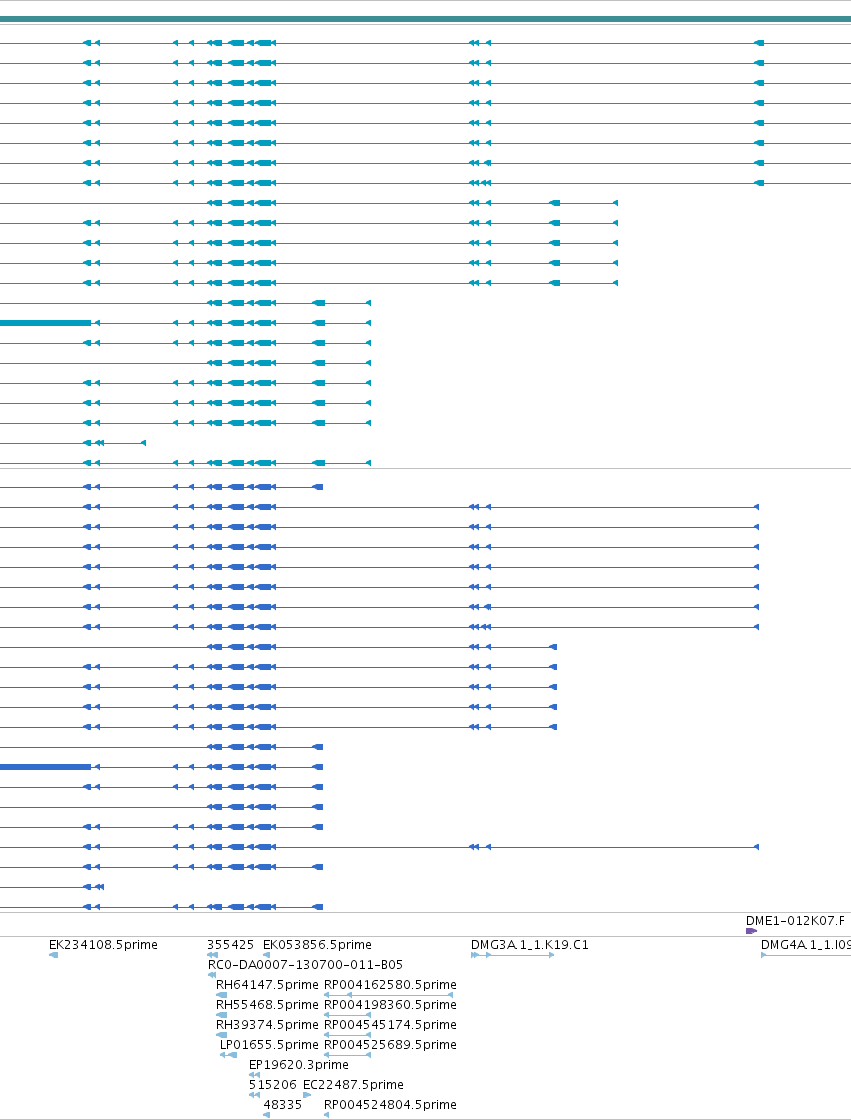
Task: Click the arrow glyph under EP19620.3prime
Action: click(254, 1075)
